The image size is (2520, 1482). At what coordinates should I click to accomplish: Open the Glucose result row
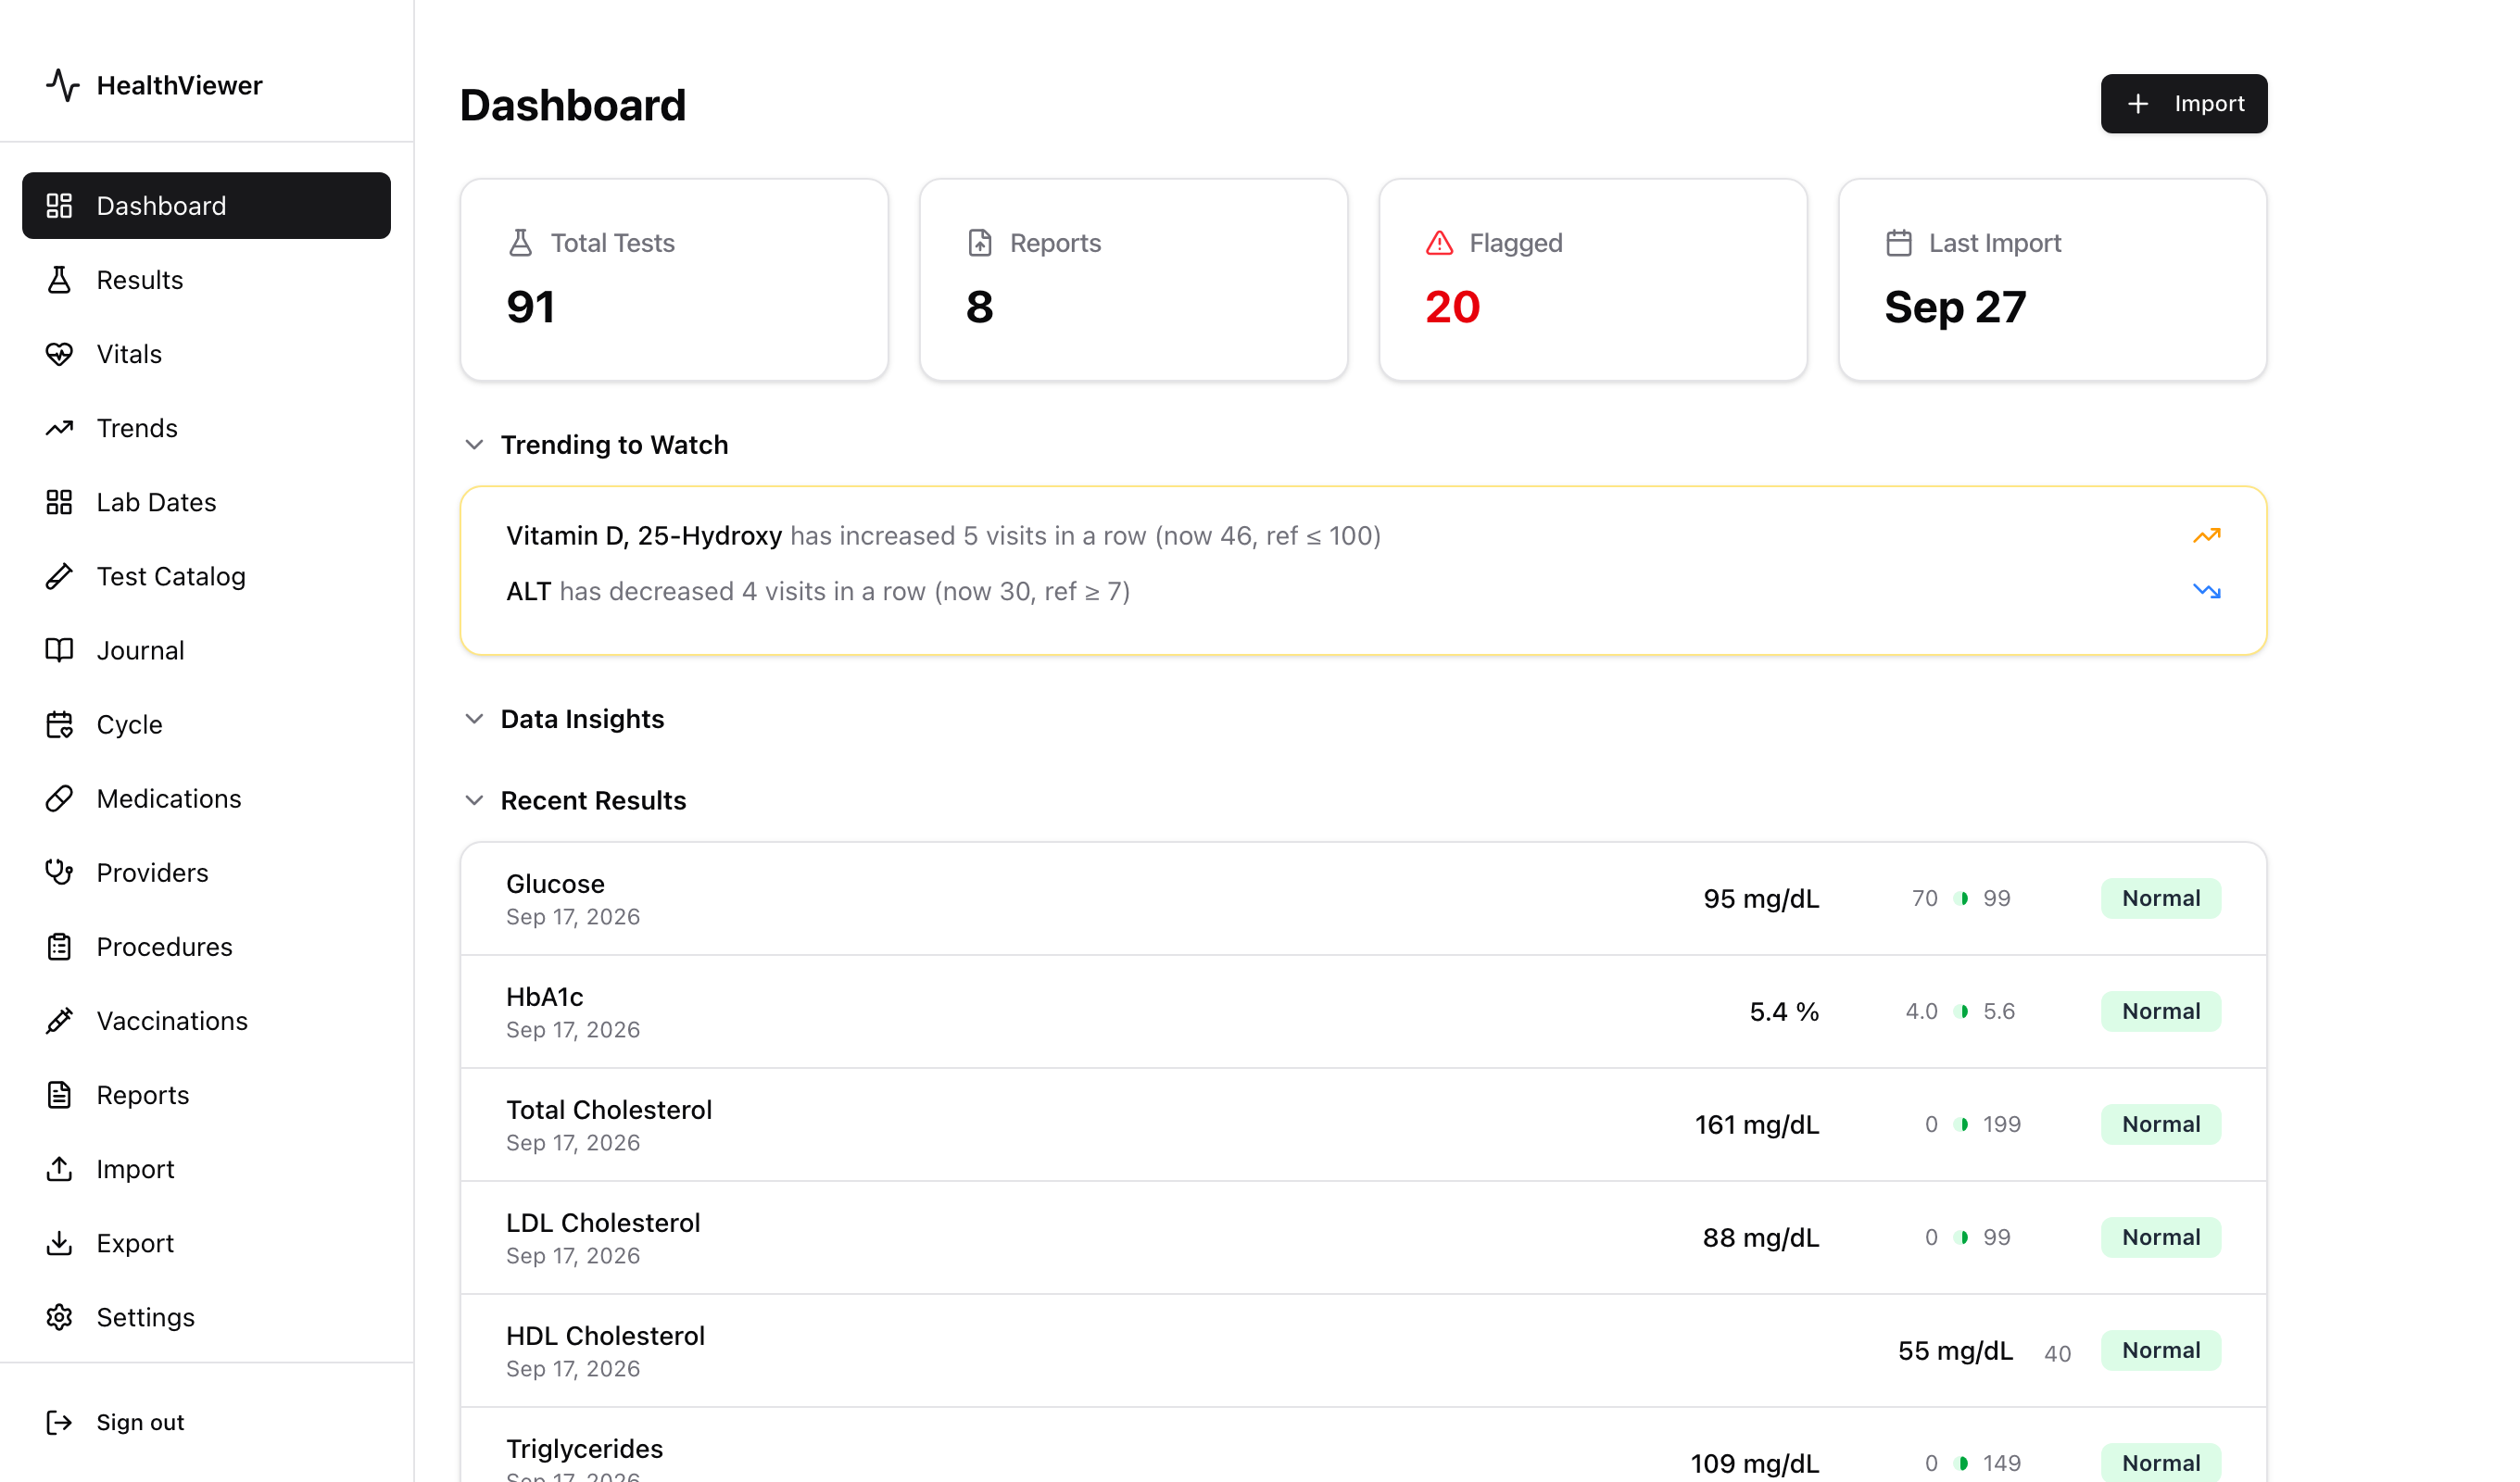1363,898
